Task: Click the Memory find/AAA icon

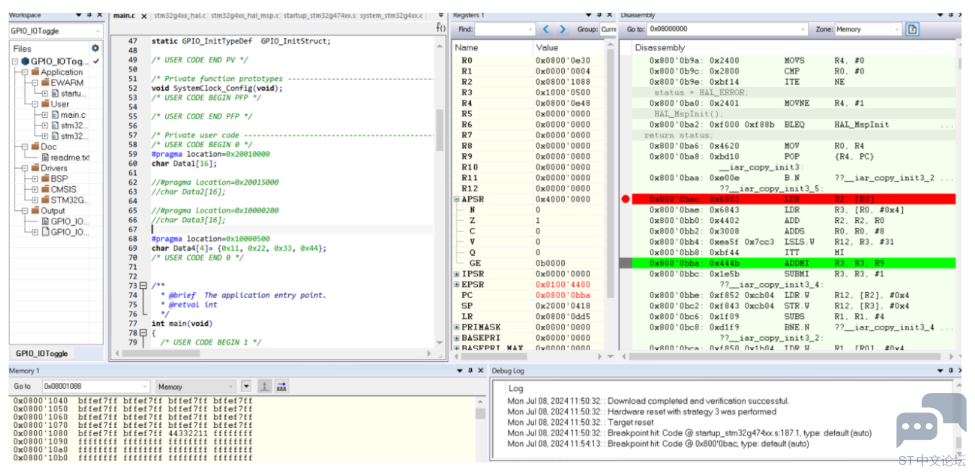Action: pyautogui.click(x=281, y=387)
